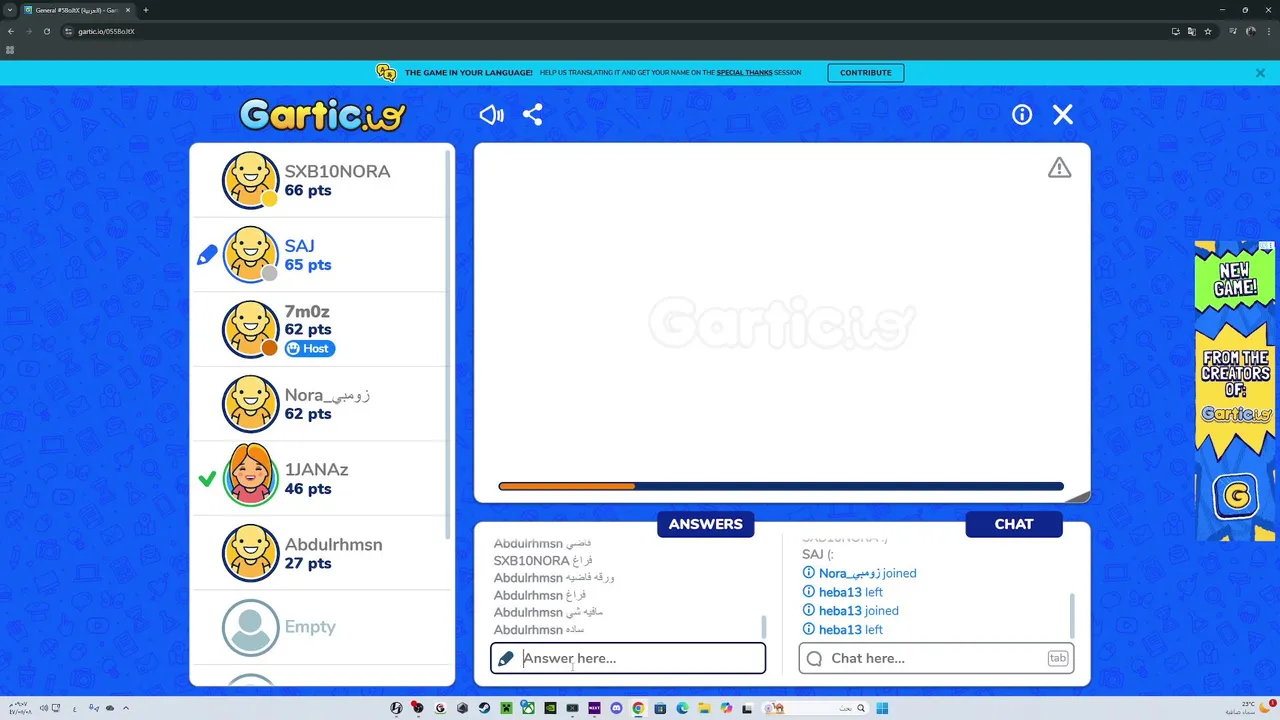The image size is (1280, 720).
Task: Click the blue pencil icon beside SAJ
Action: 207,255
